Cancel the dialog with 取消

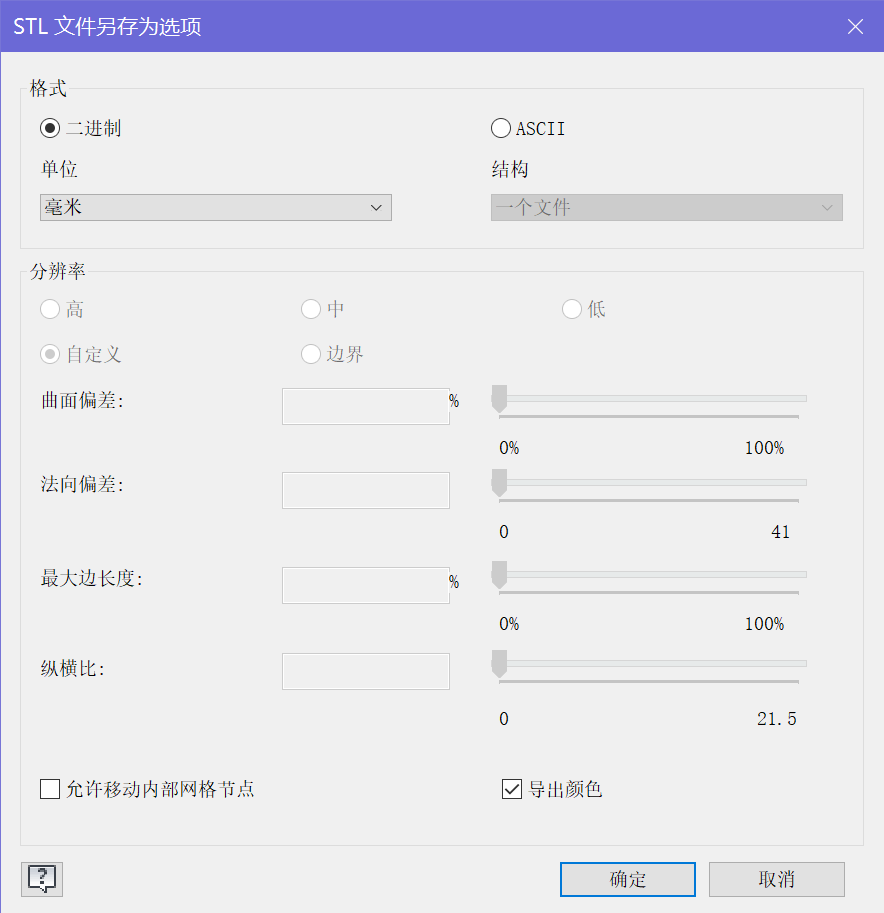pyautogui.click(x=776, y=879)
